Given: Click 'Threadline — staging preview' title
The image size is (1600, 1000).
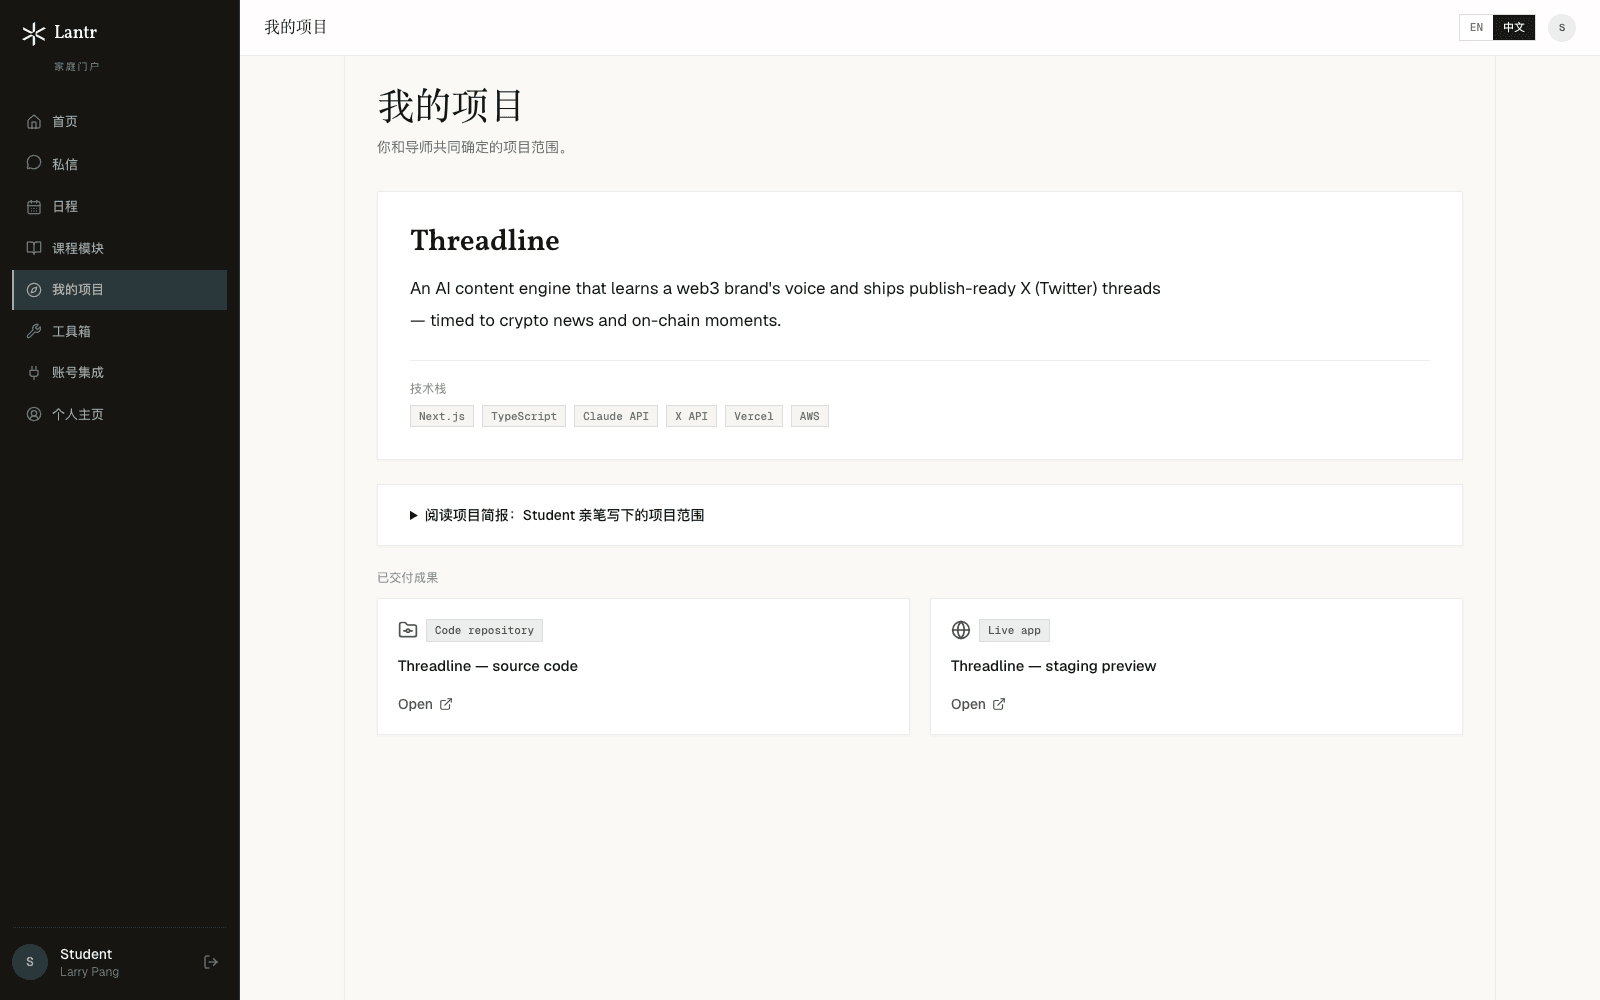Looking at the screenshot, I should click(1053, 666).
